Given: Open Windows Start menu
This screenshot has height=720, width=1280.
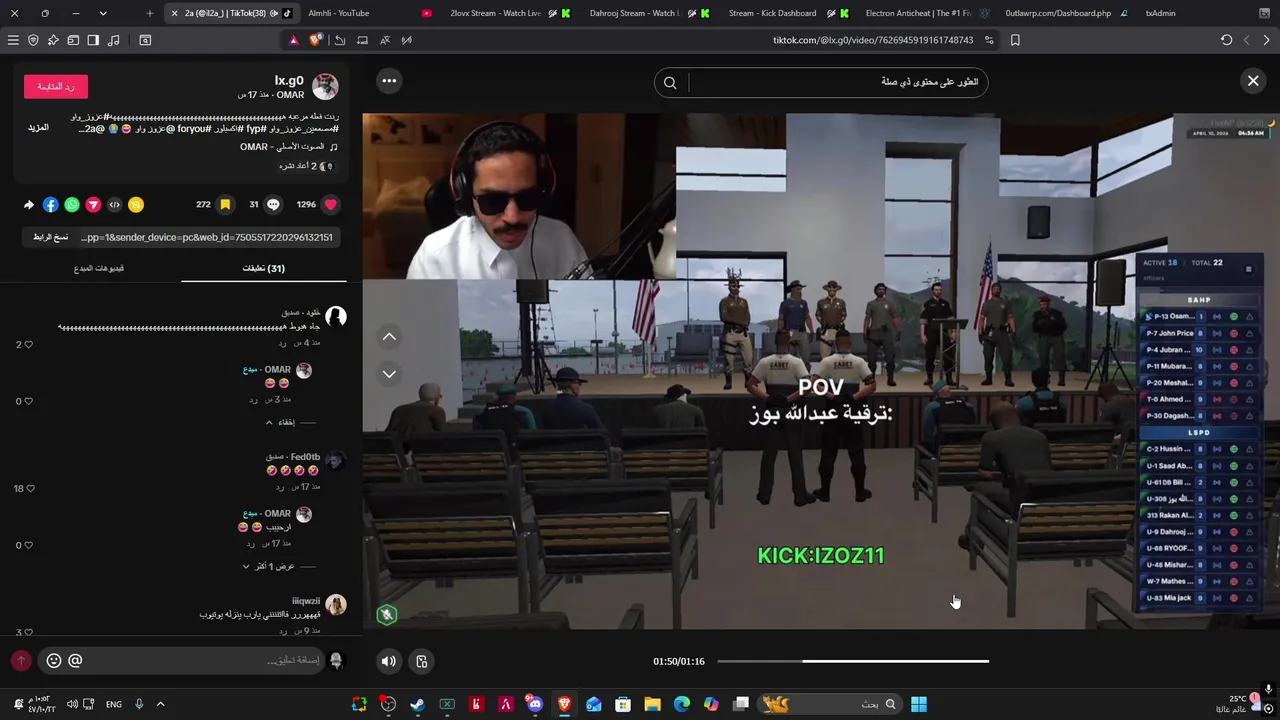Looking at the screenshot, I should pos(919,704).
